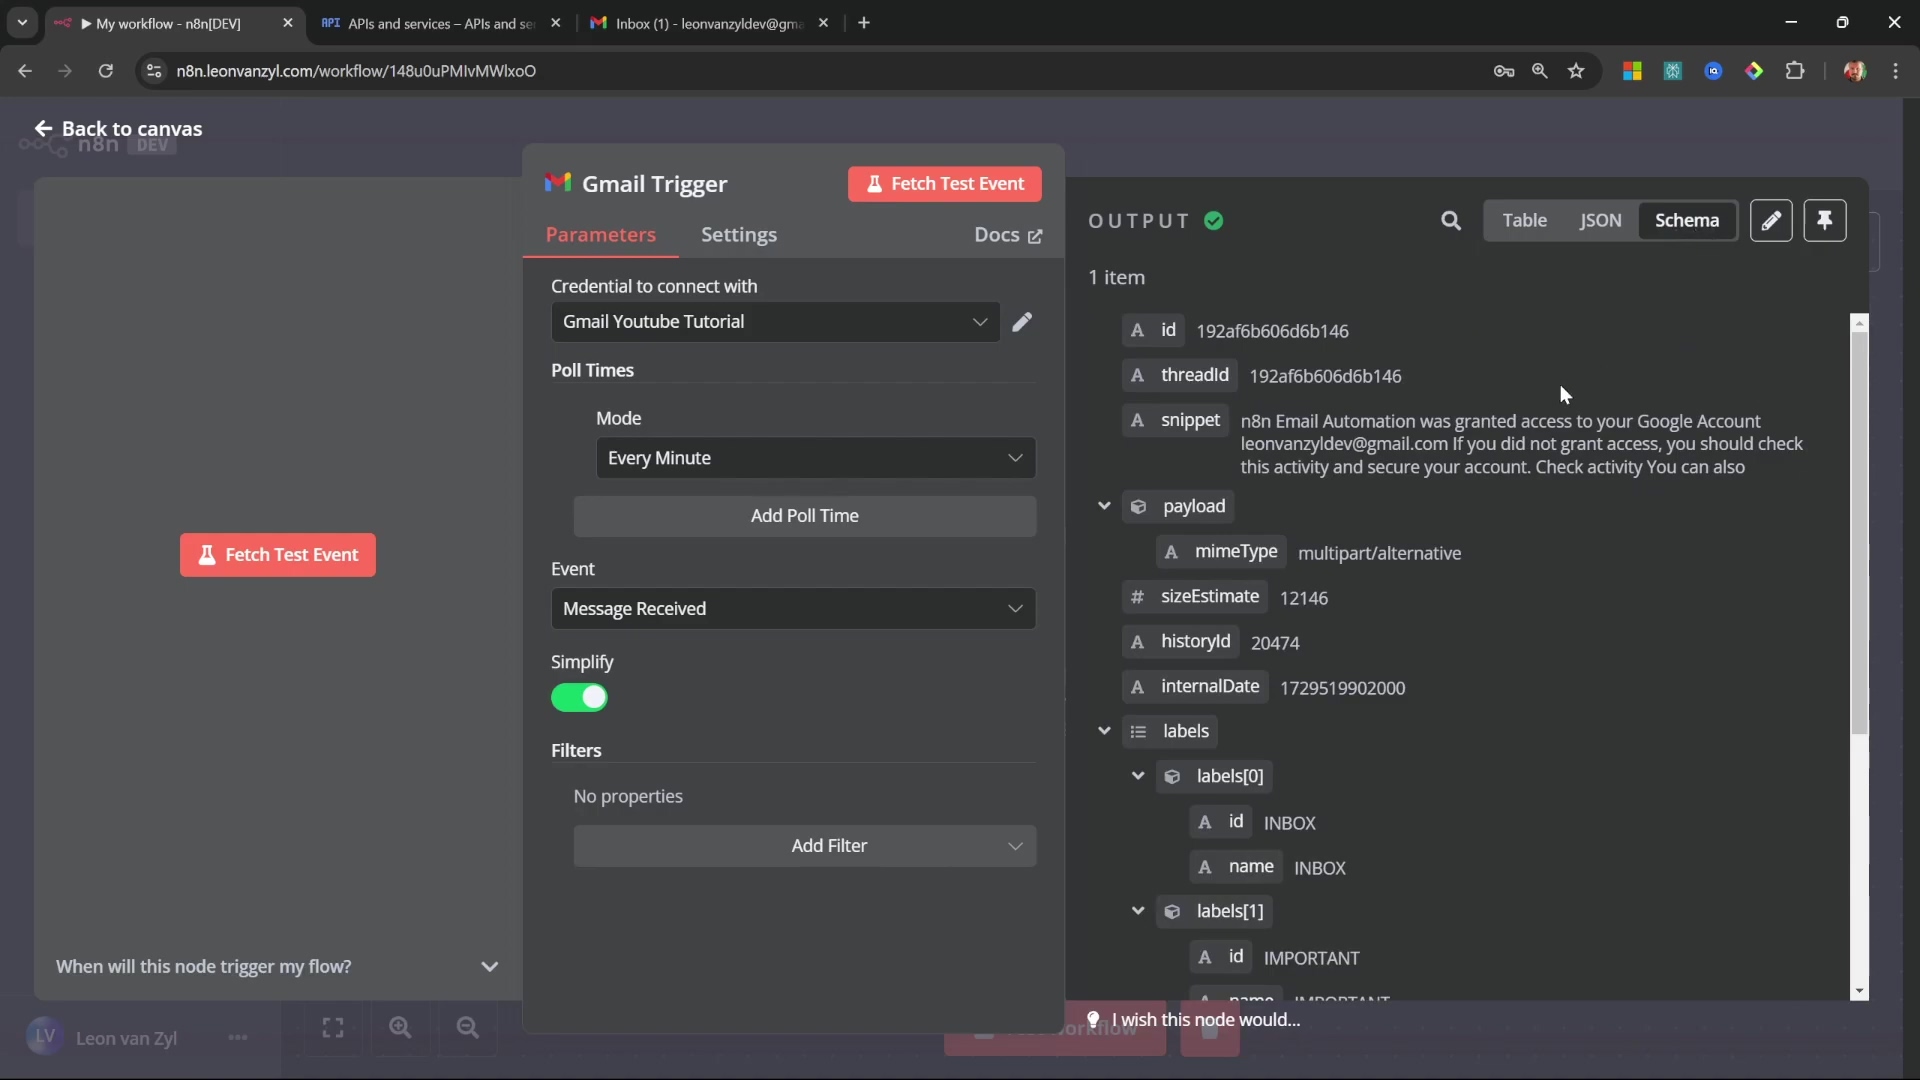The image size is (1920, 1080).
Task: Switch output view to JSON
Action: click(x=1600, y=221)
